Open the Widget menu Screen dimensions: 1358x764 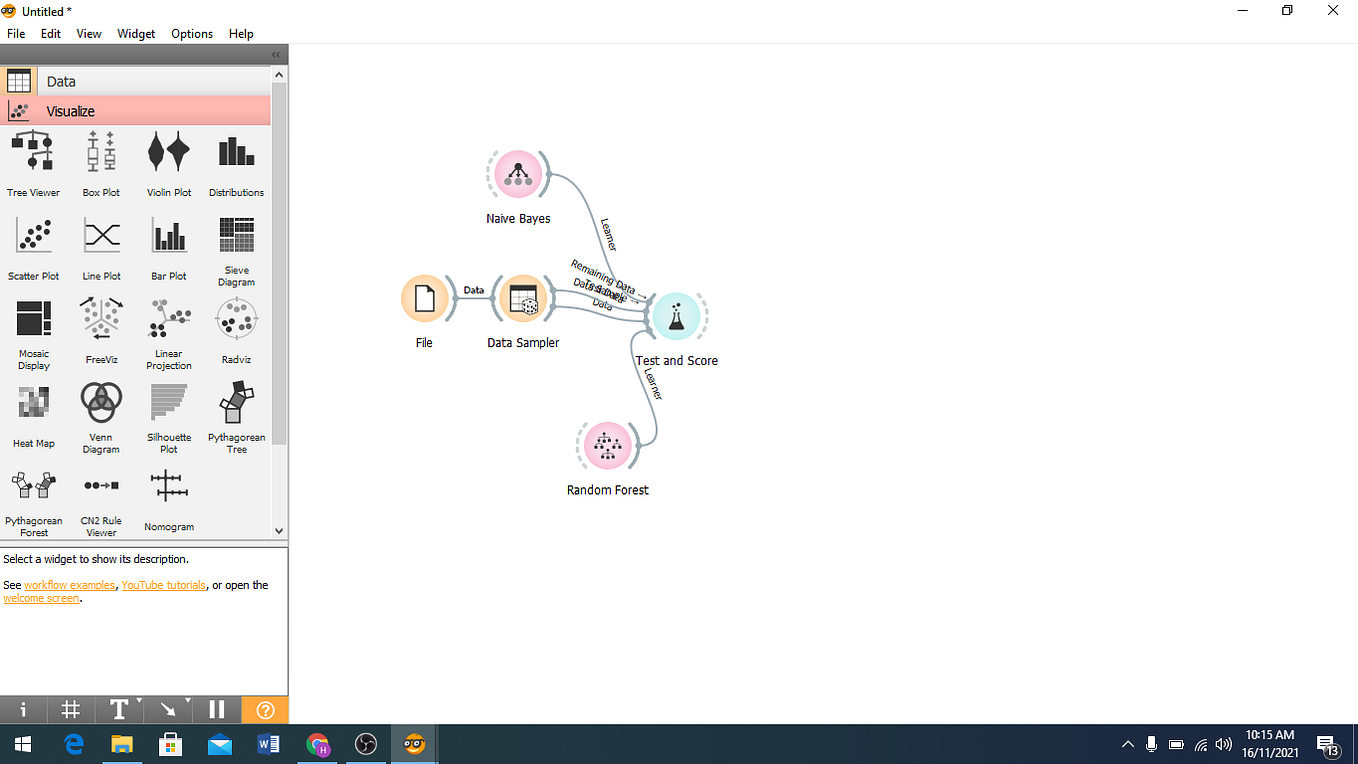[x=136, y=33]
